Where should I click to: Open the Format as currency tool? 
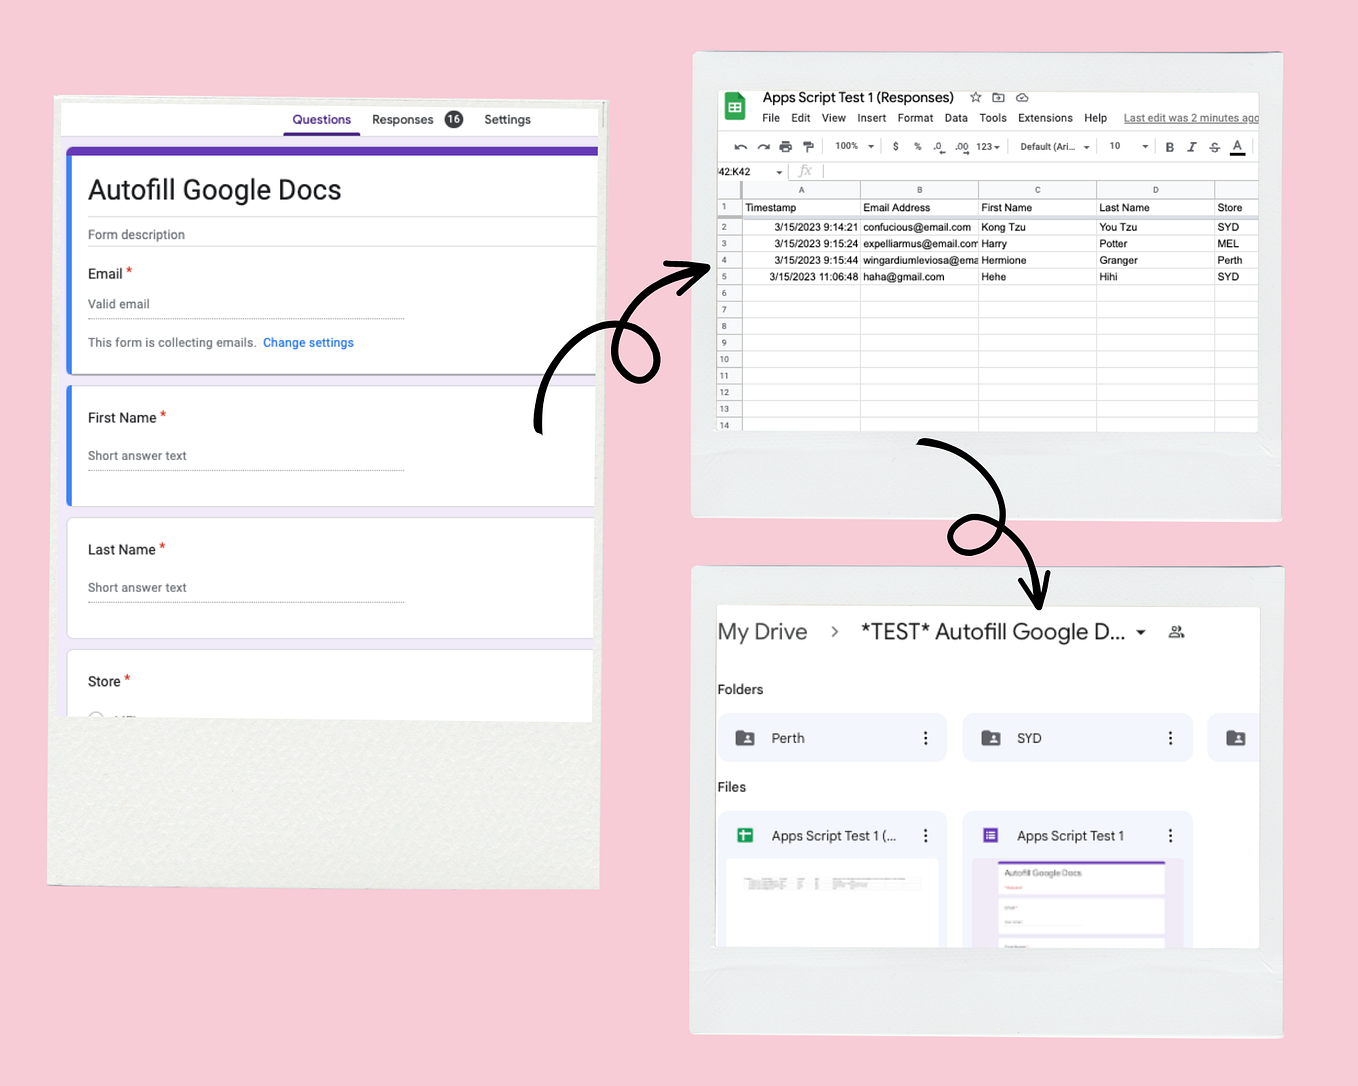pos(895,146)
